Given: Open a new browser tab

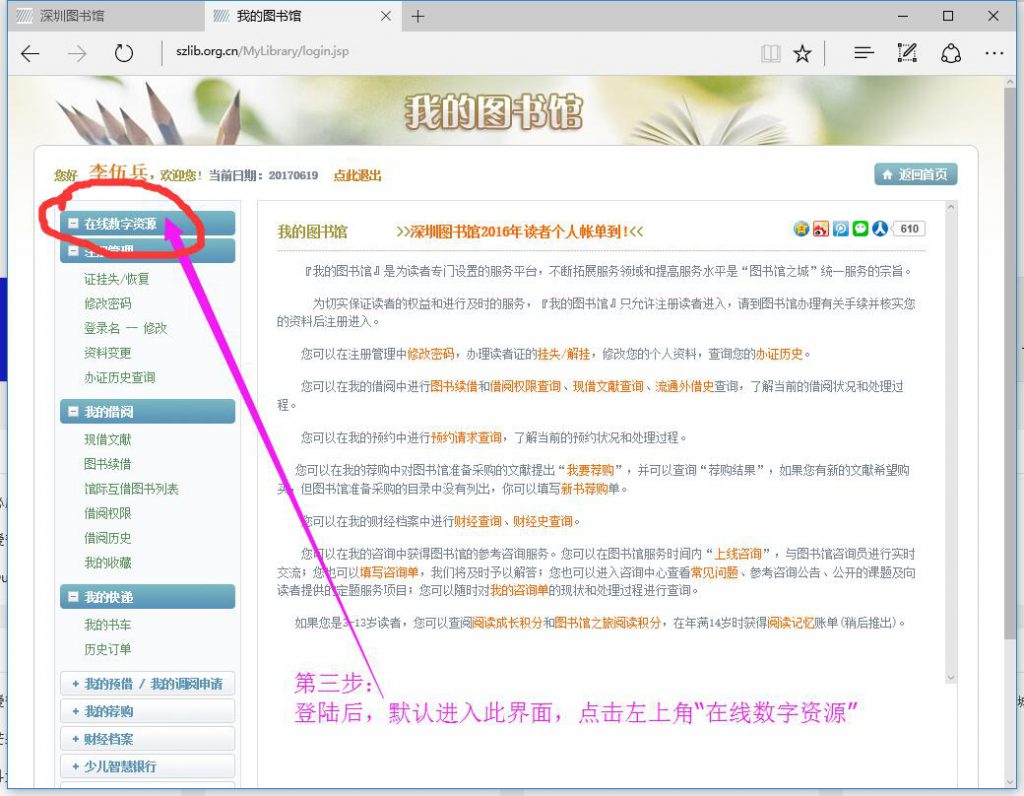Looking at the screenshot, I should (418, 16).
